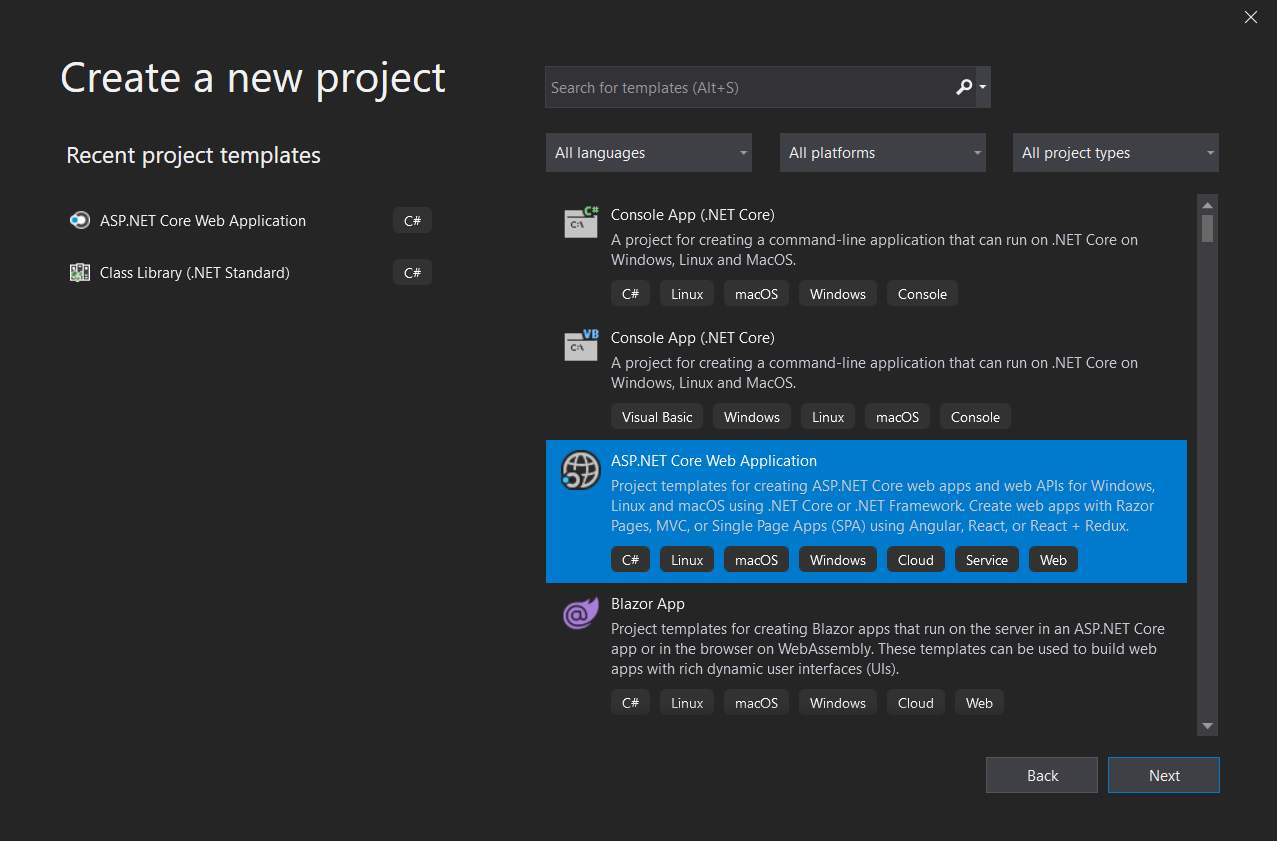
Task: Open the search history arrow beside the search box
Action: (x=982, y=87)
